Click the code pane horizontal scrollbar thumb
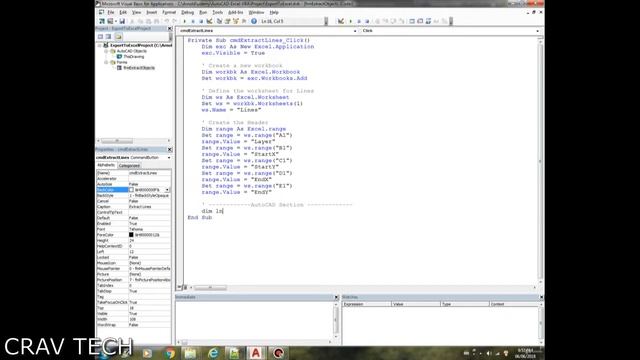 210,288
